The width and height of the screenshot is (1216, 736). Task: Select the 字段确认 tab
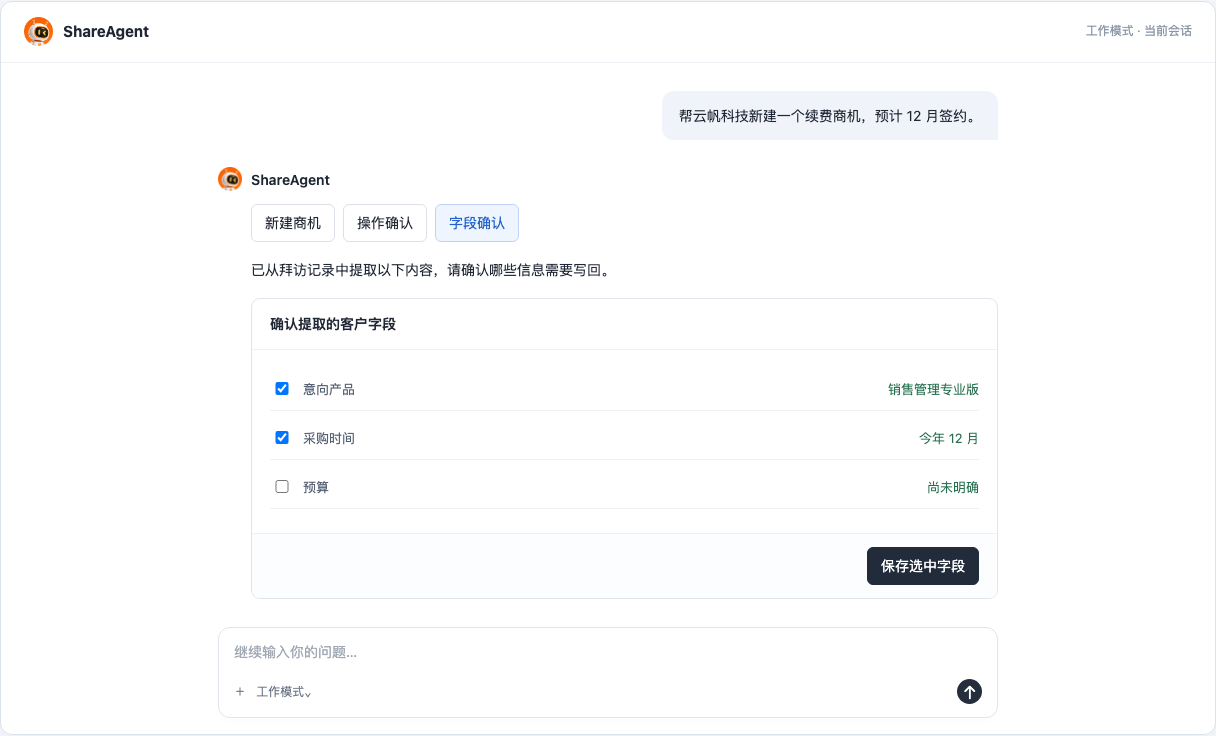pyautogui.click(x=477, y=223)
